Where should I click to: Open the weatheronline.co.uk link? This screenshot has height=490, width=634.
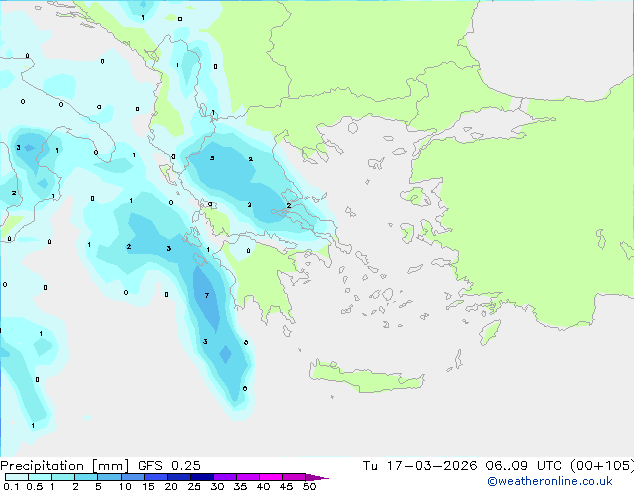550,481
